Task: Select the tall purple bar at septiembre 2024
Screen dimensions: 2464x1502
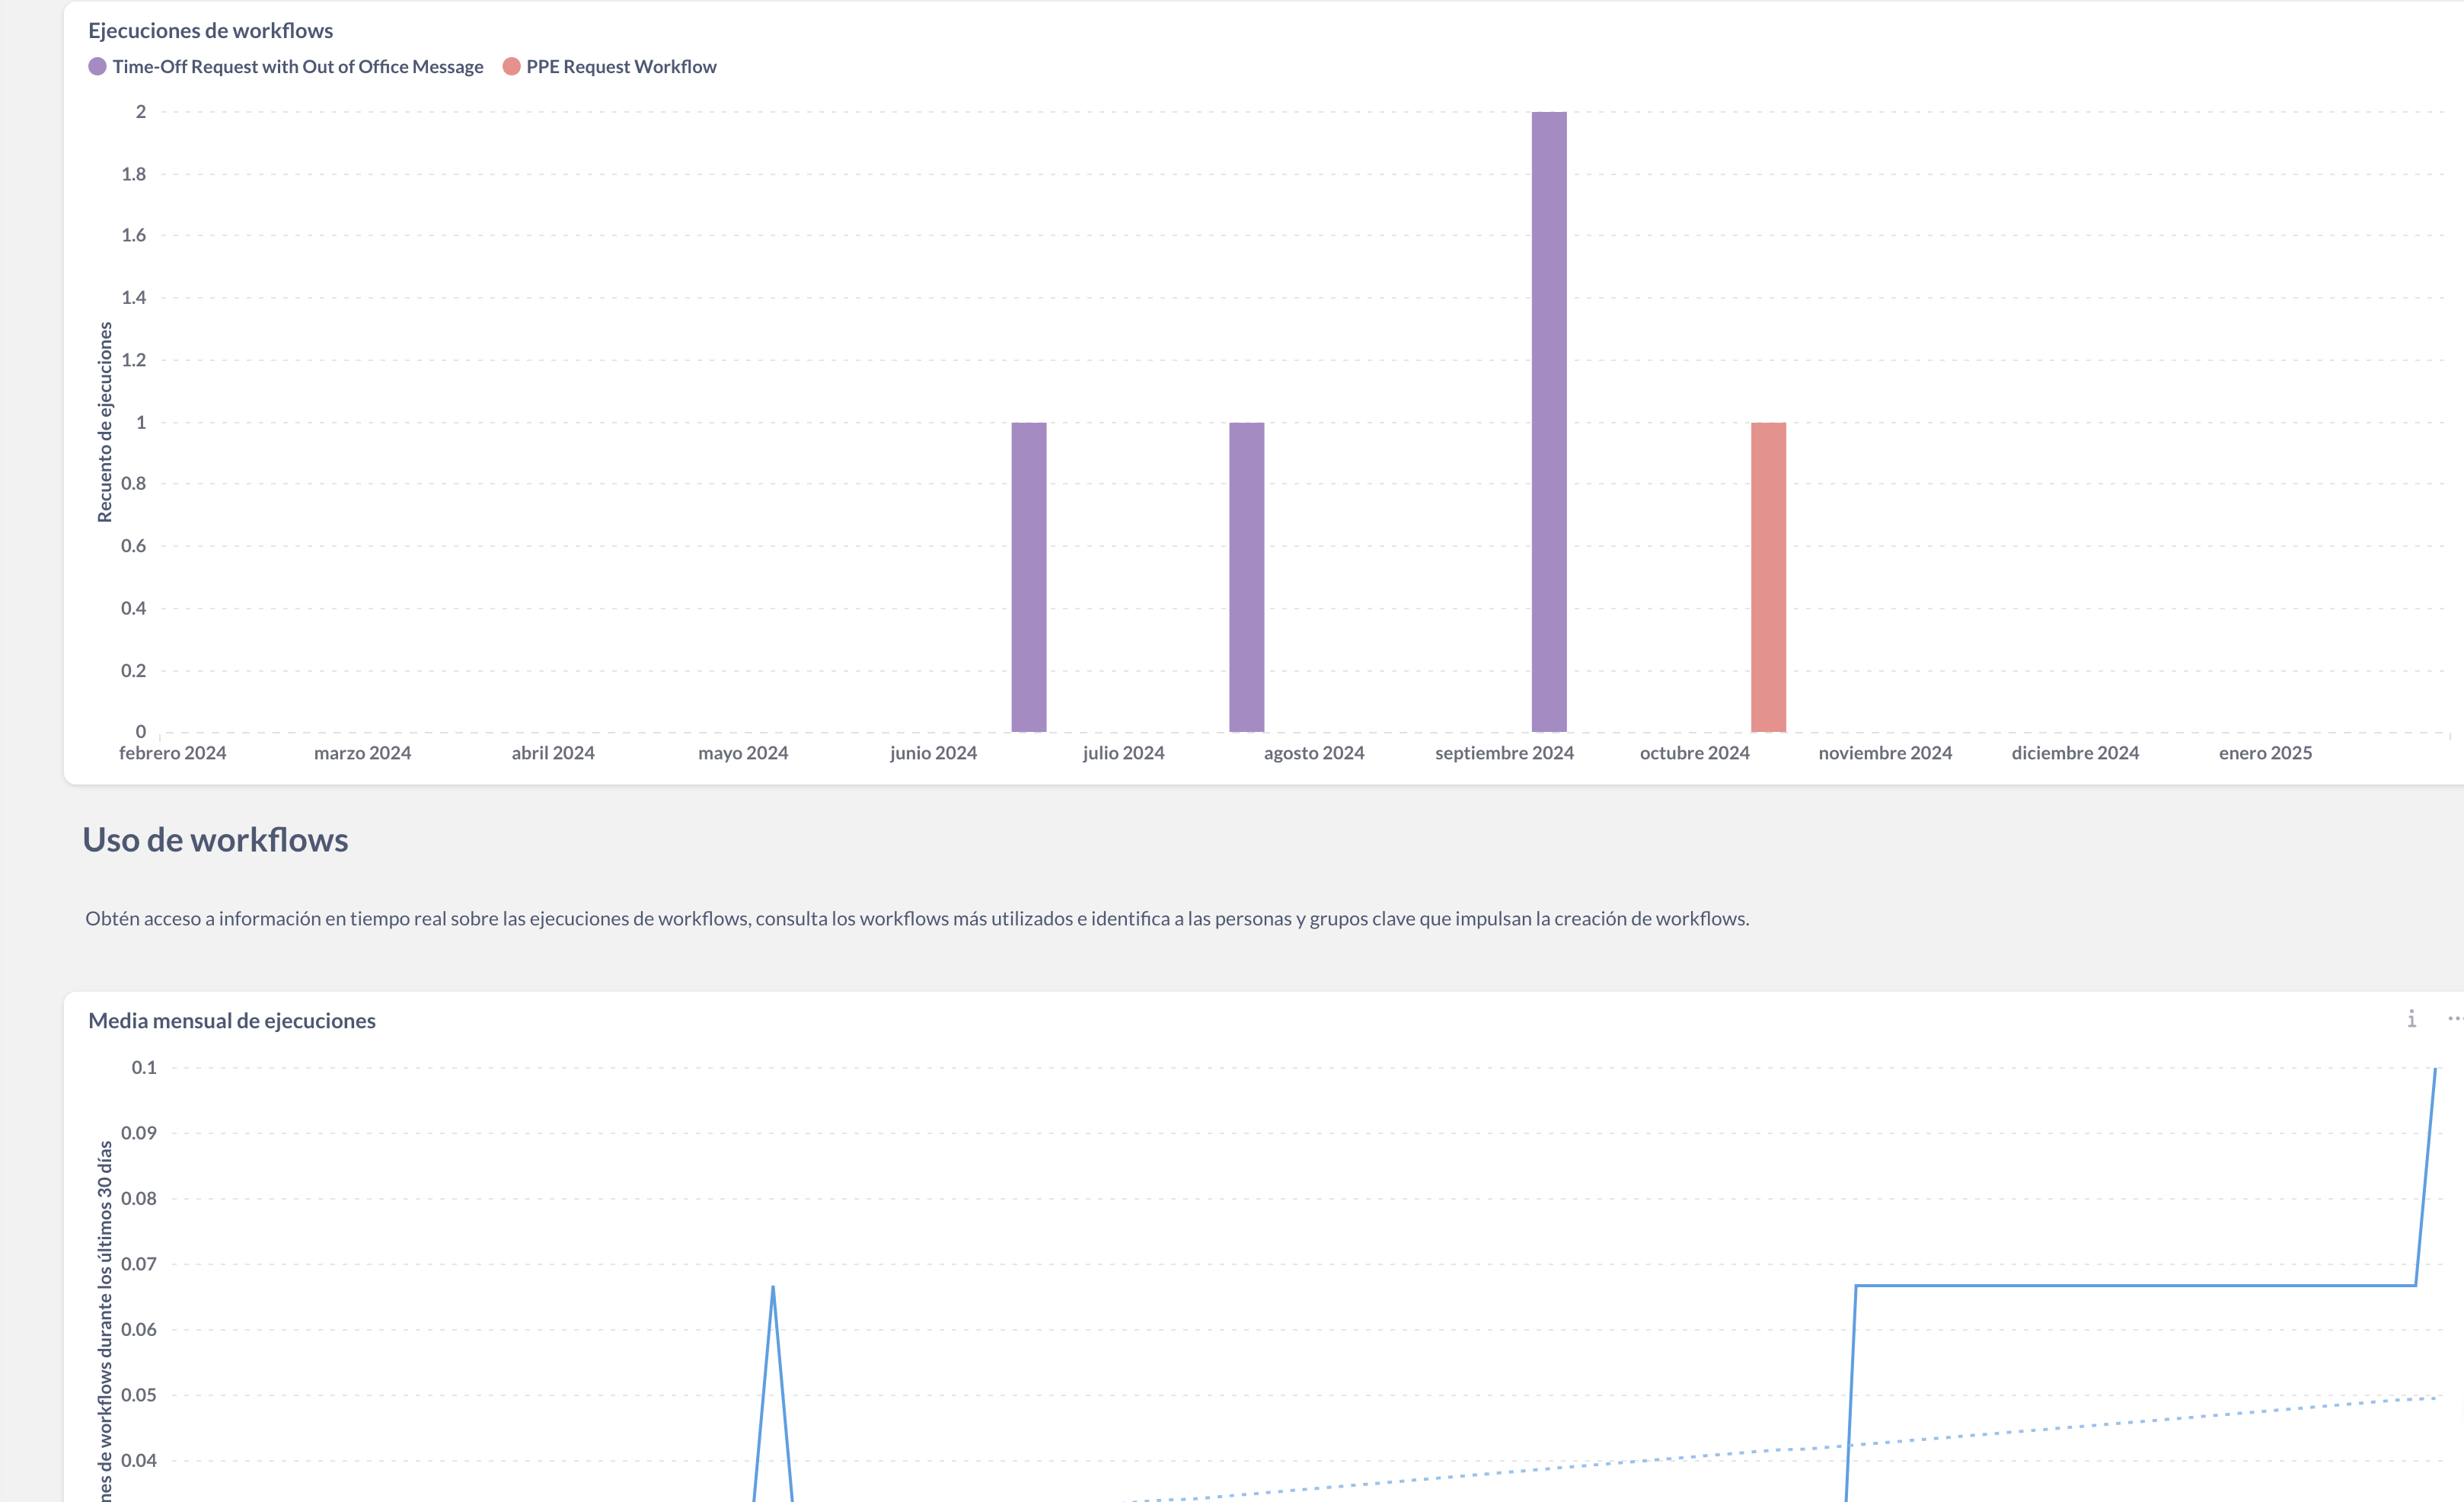Action: pos(1549,422)
